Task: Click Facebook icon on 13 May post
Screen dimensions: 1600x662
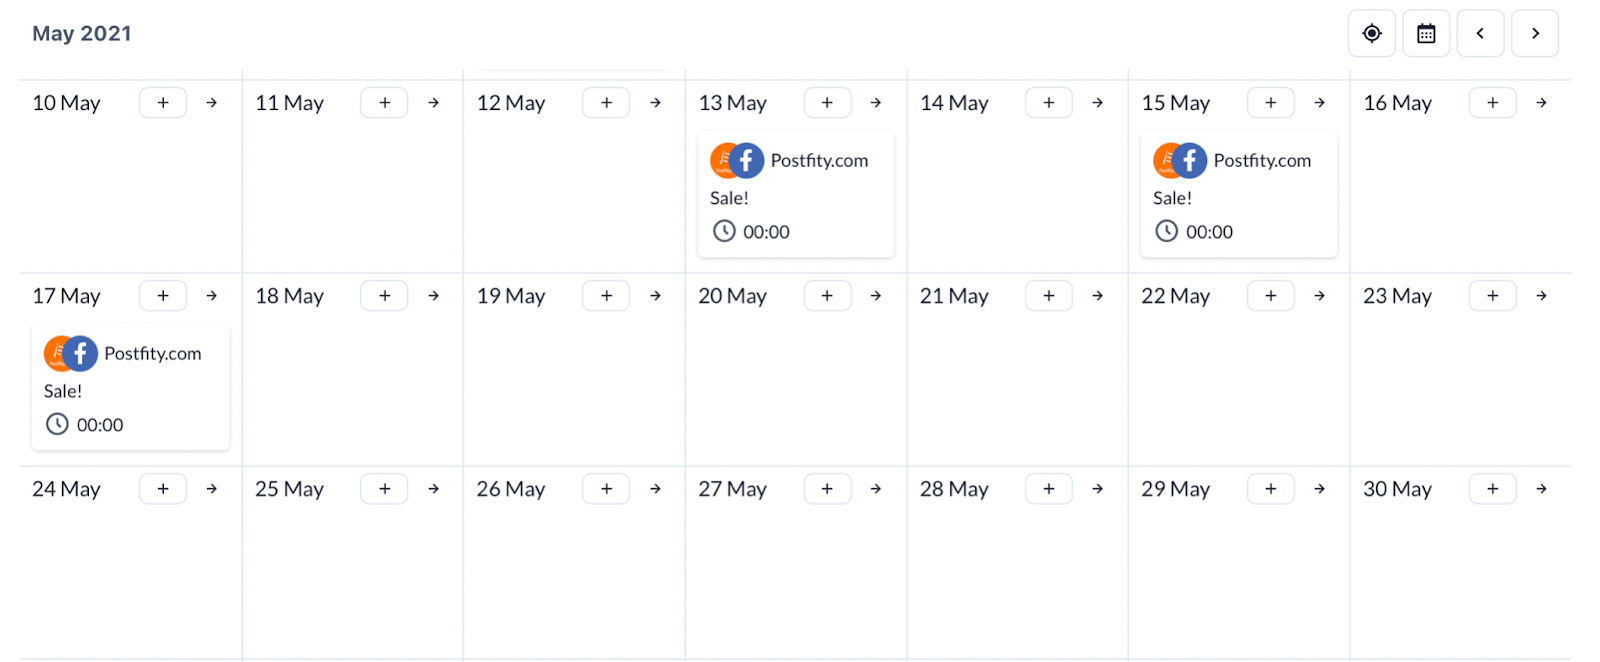Action: 746,160
